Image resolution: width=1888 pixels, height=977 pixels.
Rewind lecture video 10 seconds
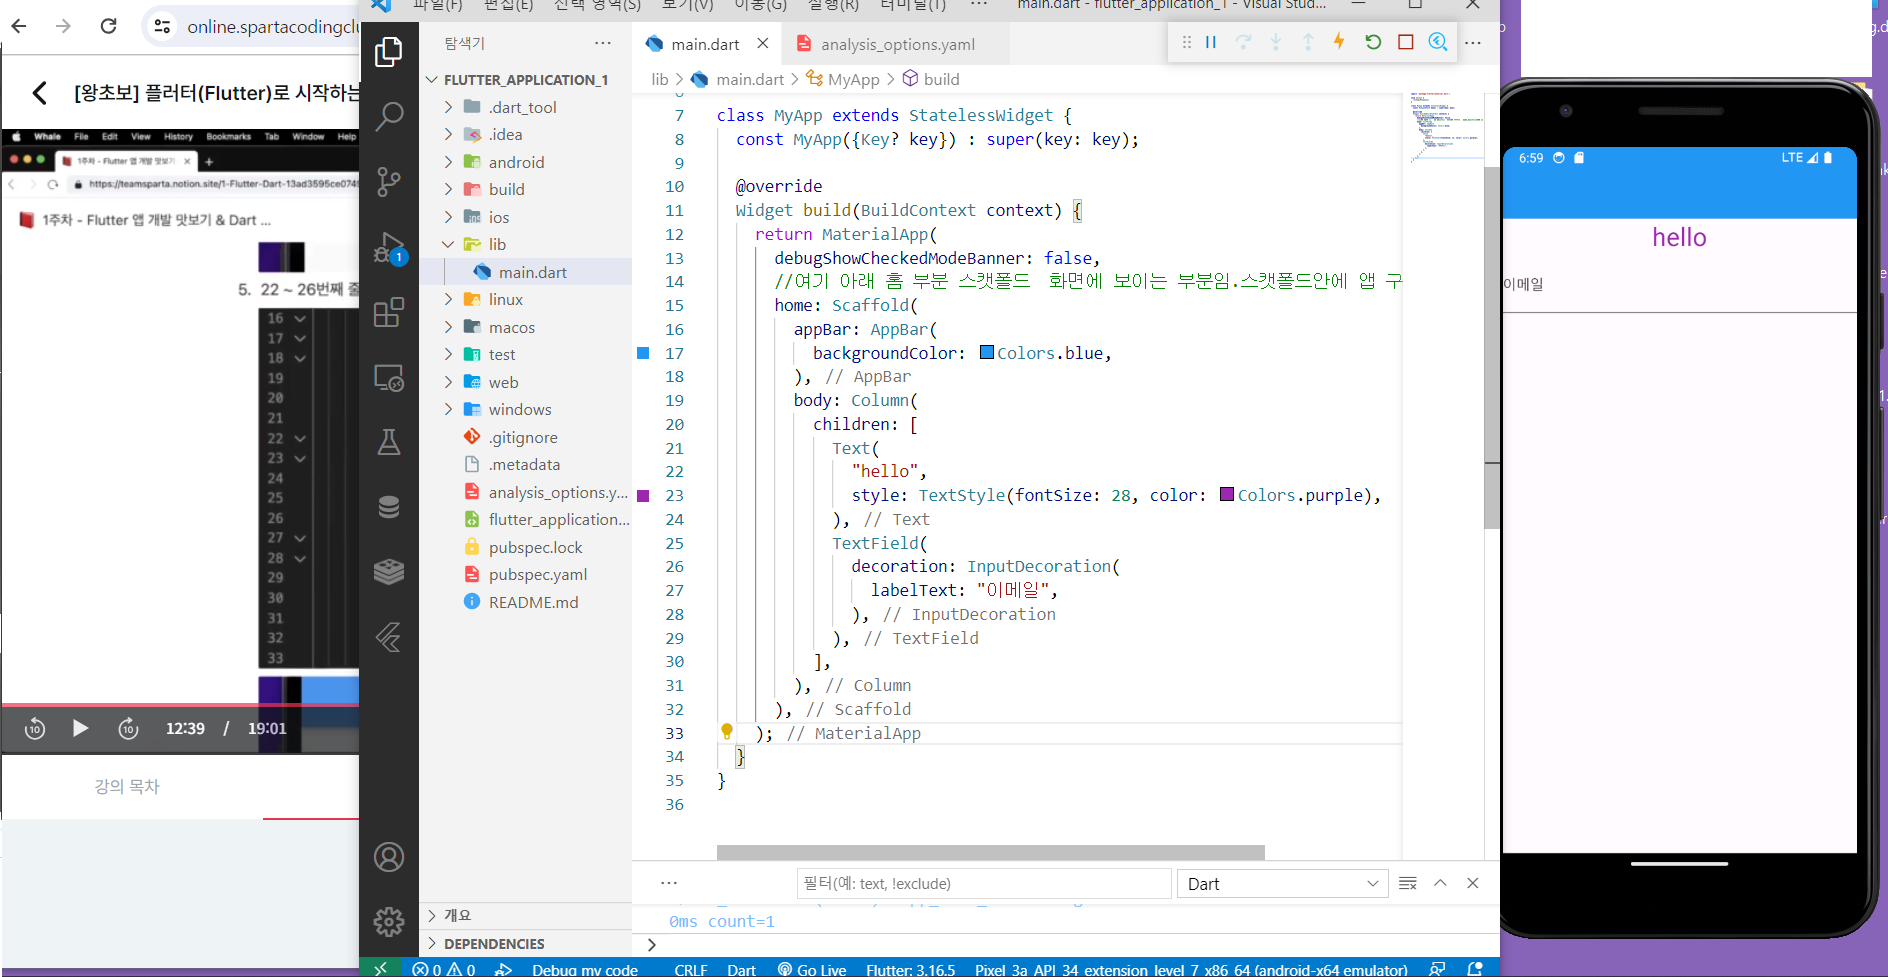tap(35, 728)
